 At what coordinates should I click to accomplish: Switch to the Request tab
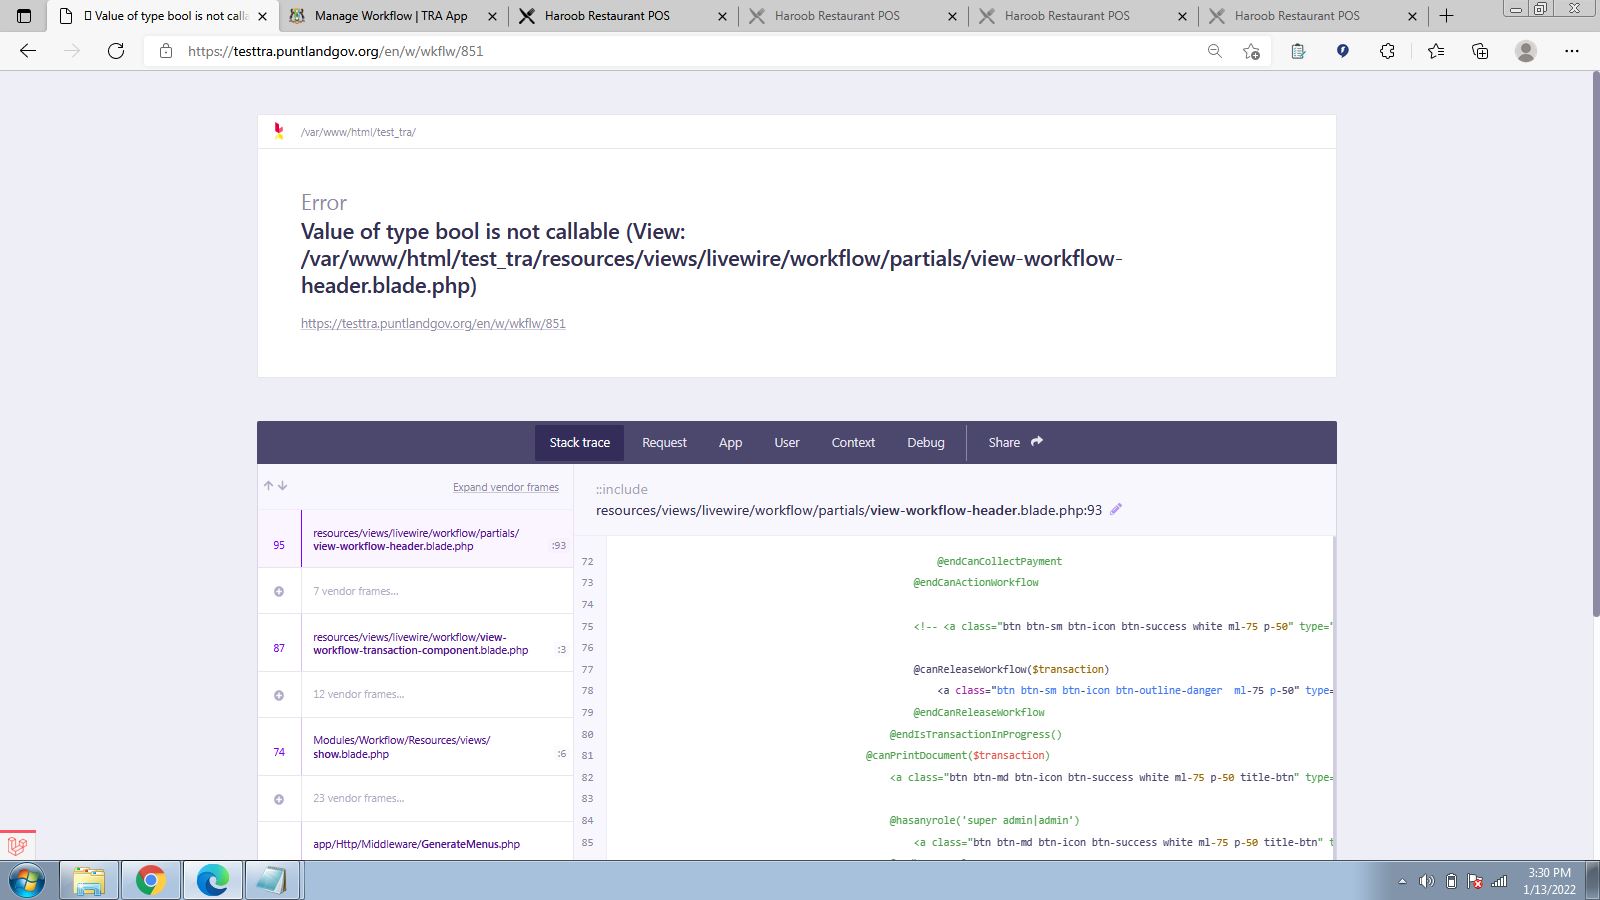coord(664,442)
